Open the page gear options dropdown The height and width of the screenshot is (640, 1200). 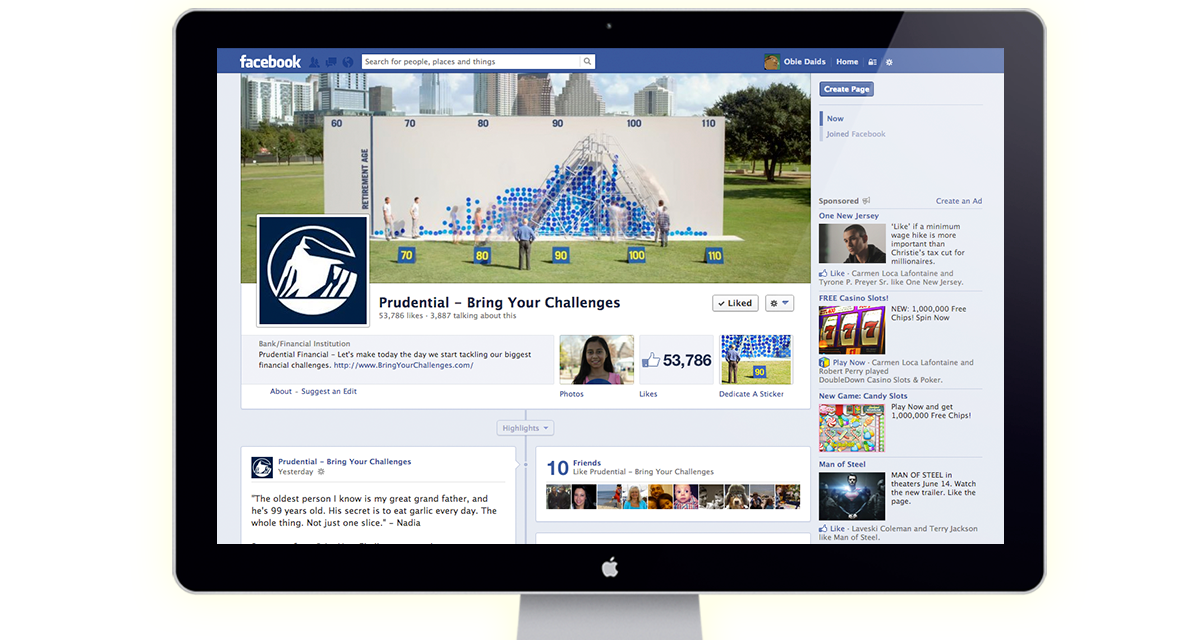(779, 303)
